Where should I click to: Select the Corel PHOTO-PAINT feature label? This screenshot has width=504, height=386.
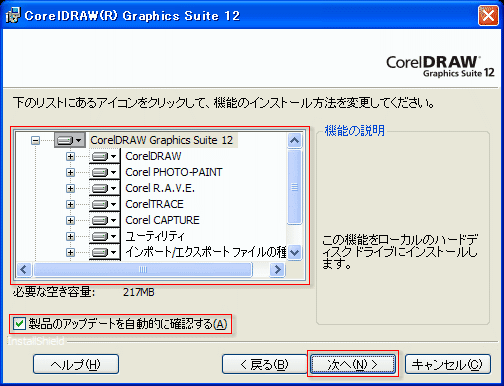pyautogui.click(x=174, y=172)
